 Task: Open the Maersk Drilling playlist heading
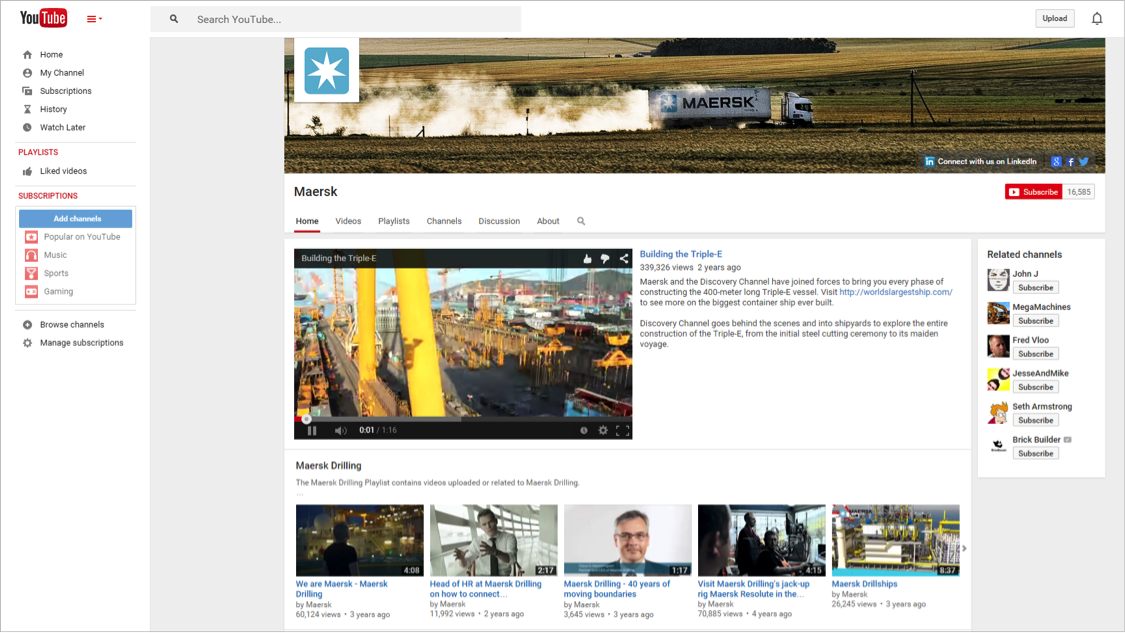[329, 466]
